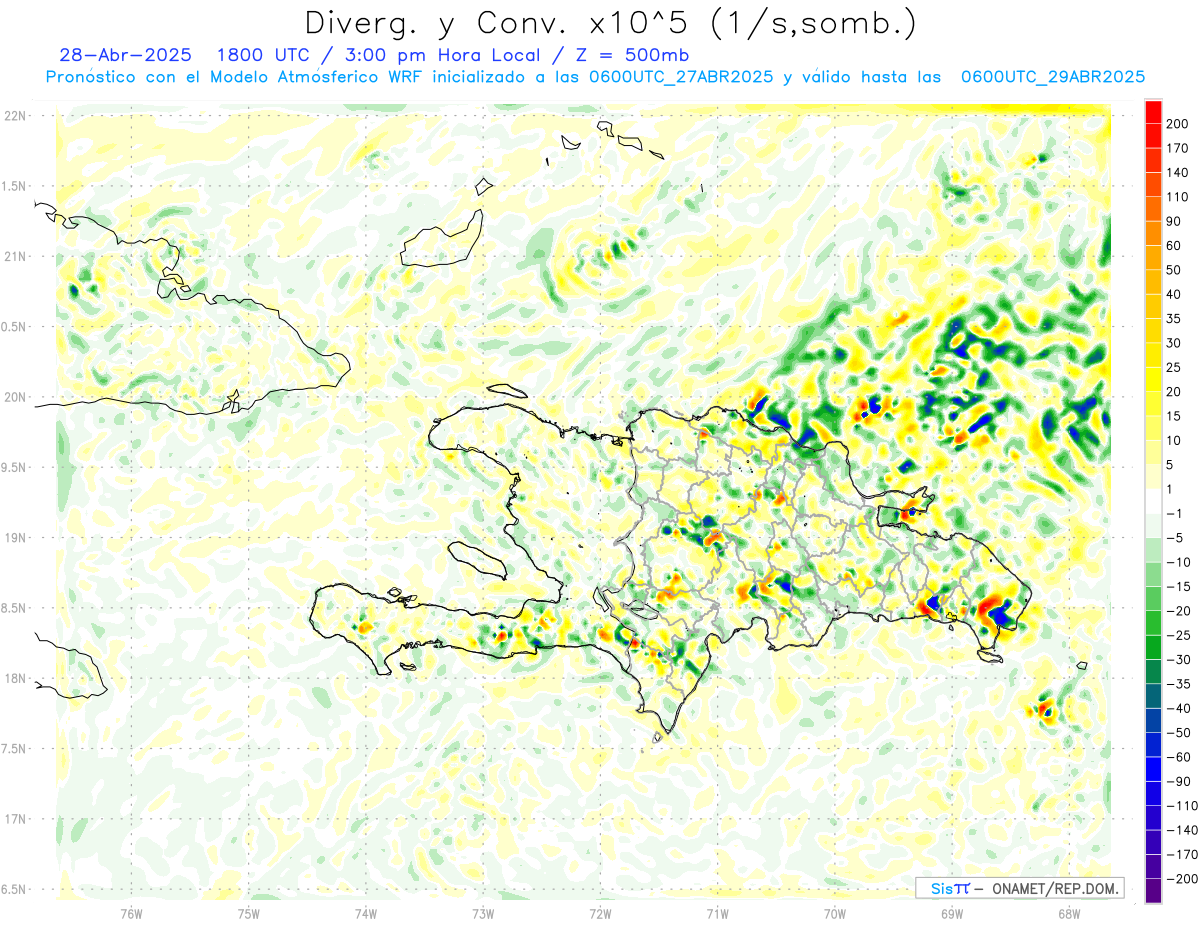Click the "75W" longitude label
This screenshot has height=927, width=1200.
pyautogui.click(x=248, y=913)
